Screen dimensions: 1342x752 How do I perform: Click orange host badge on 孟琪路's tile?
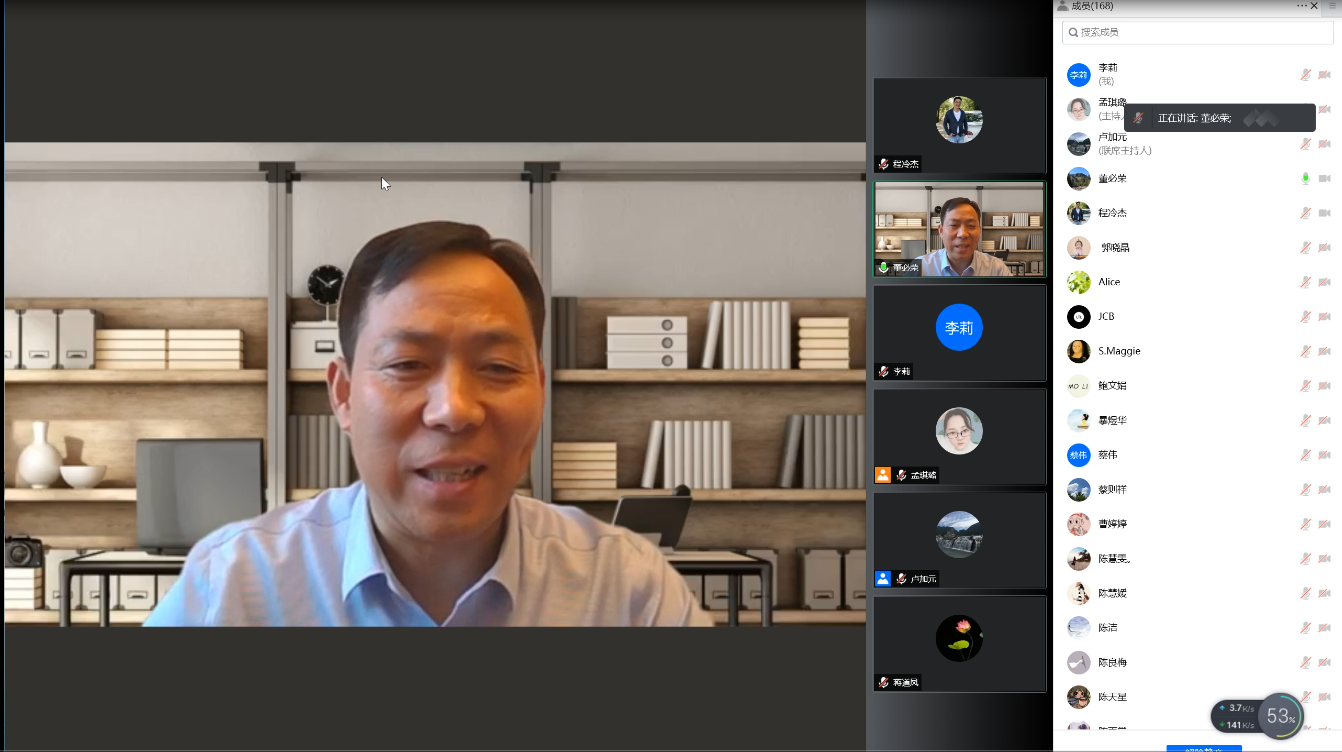[882, 475]
